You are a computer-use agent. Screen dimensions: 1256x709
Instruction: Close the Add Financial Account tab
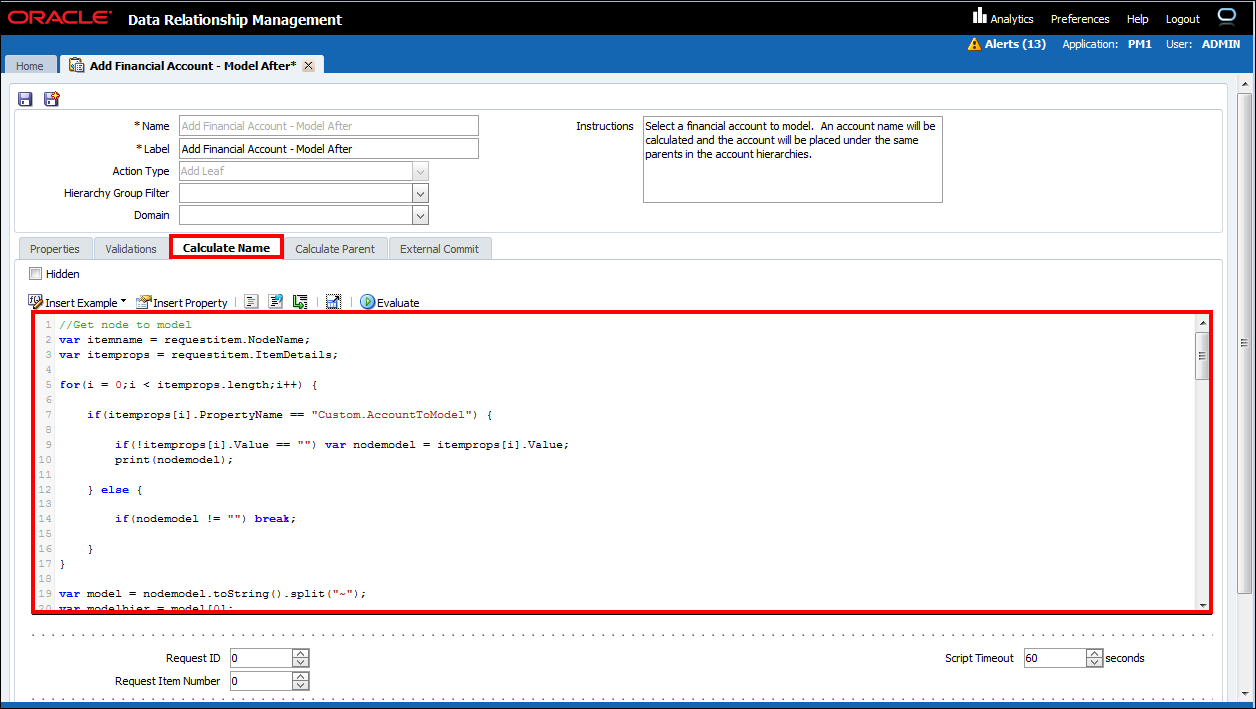point(308,65)
